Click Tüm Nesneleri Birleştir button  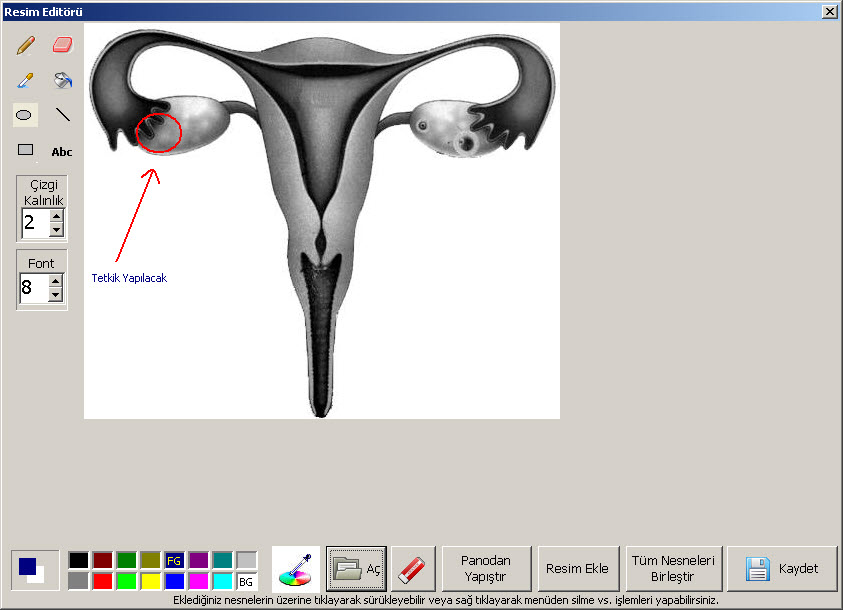tap(674, 569)
